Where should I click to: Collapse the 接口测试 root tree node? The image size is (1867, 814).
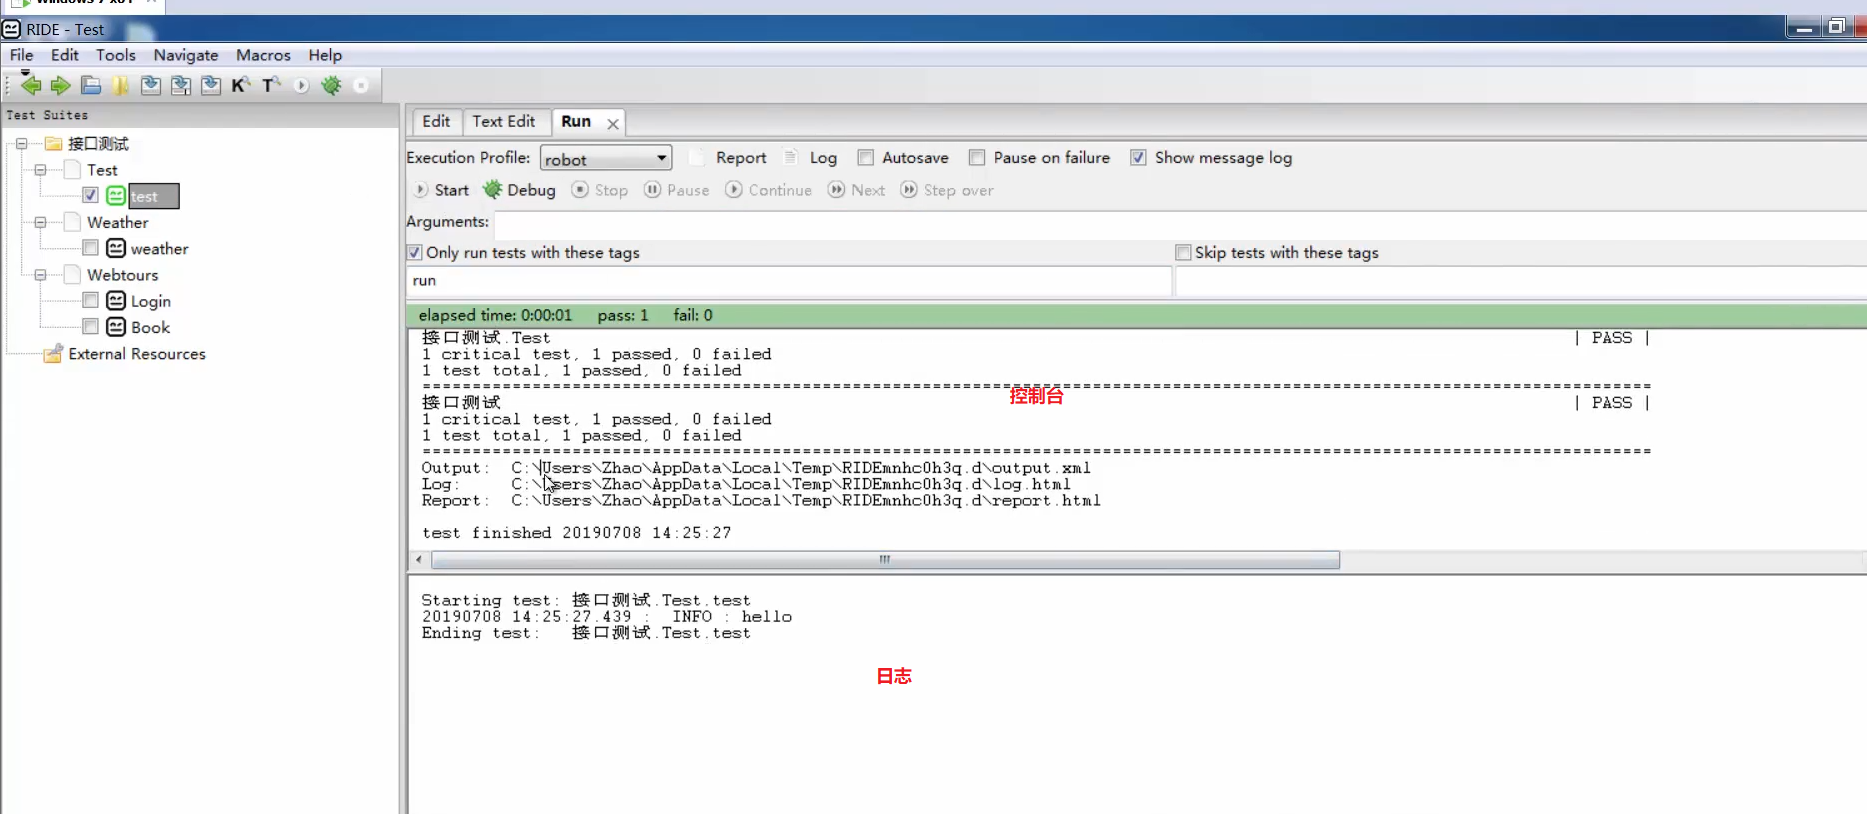21,144
